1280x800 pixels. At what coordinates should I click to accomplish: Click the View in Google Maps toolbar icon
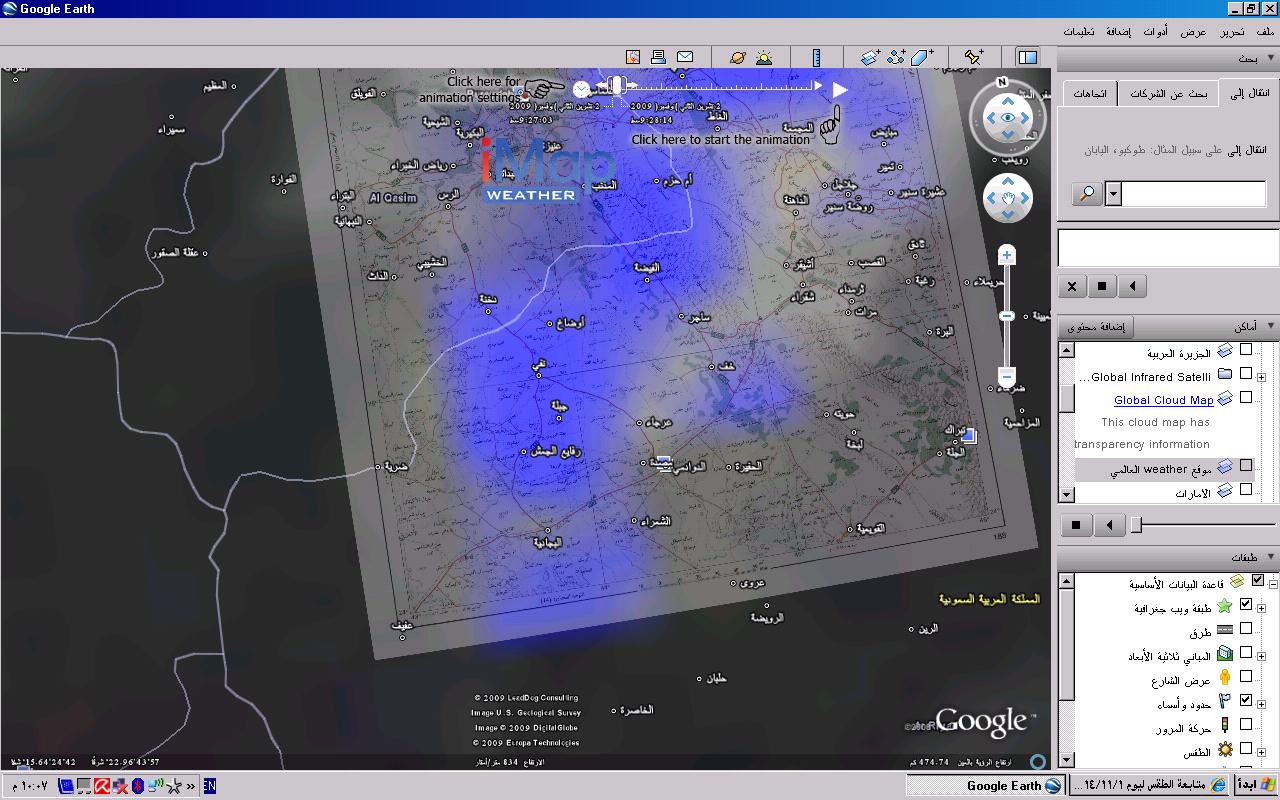[632, 57]
